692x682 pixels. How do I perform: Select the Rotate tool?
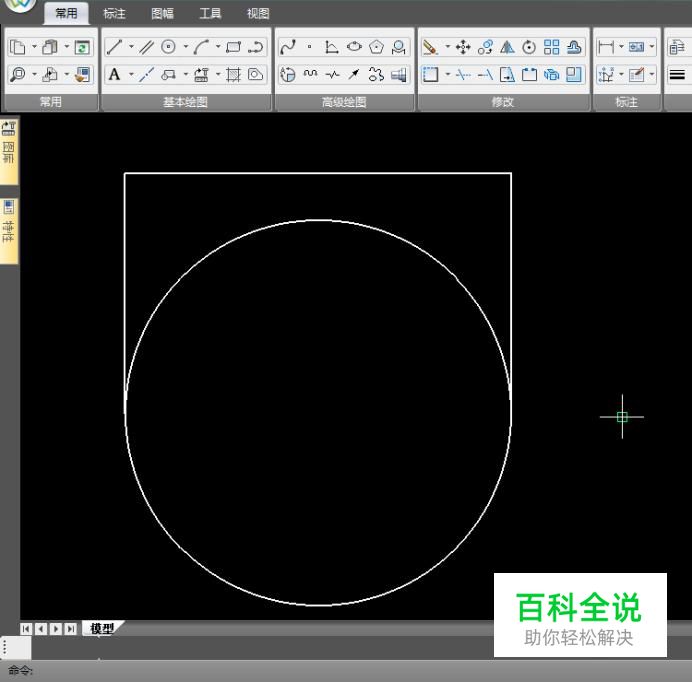click(x=529, y=47)
